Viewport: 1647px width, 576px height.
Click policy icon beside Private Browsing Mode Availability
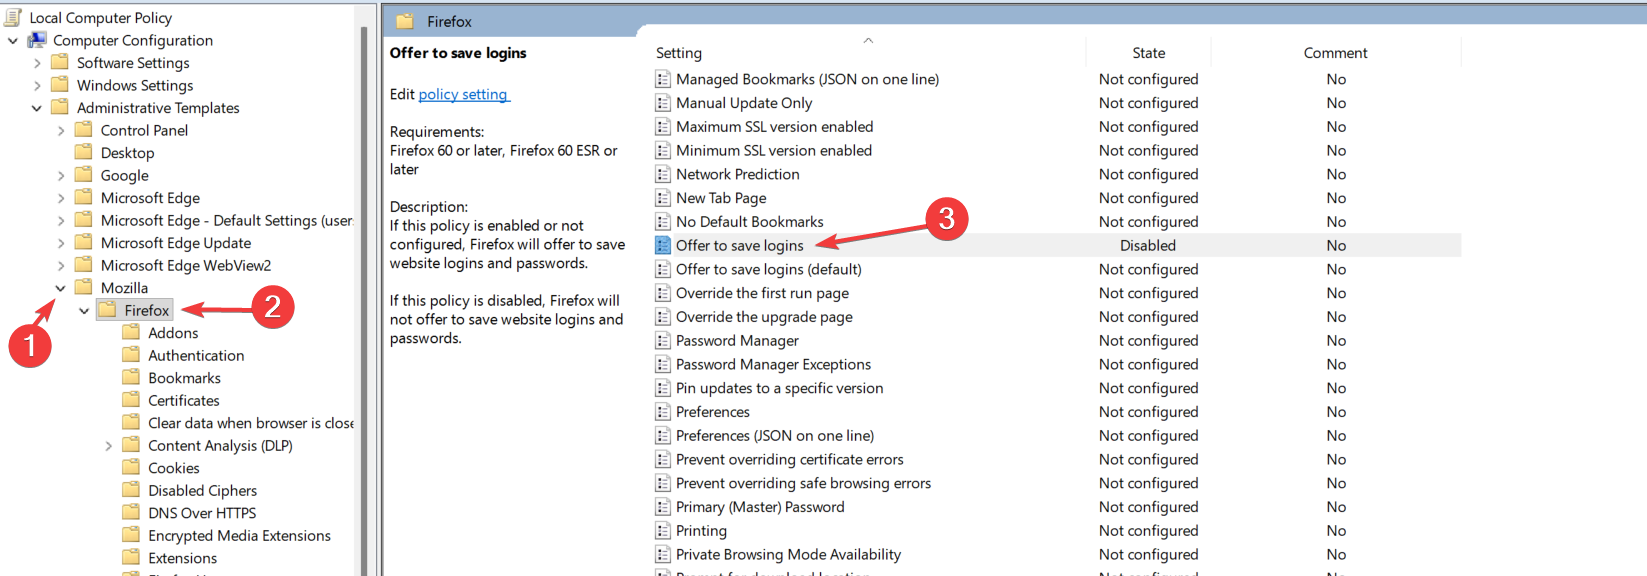663,555
